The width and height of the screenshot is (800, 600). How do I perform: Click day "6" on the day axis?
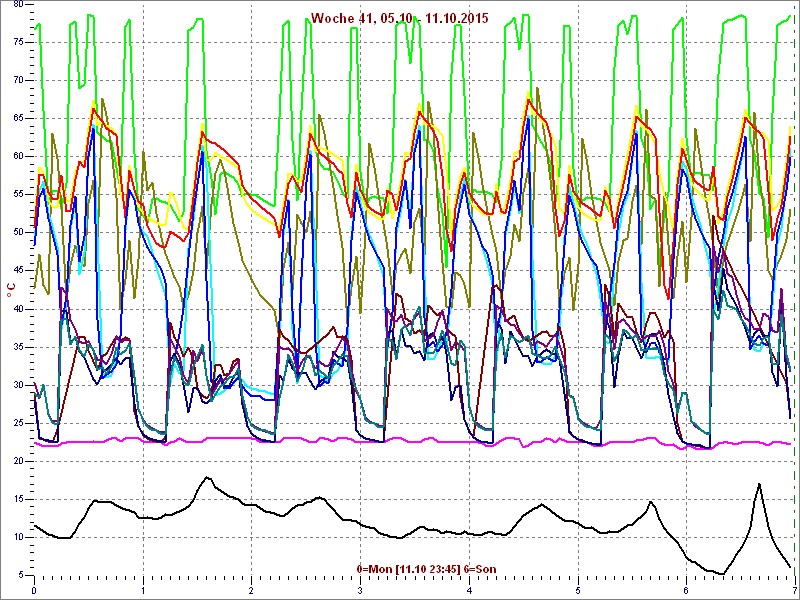click(687, 591)
